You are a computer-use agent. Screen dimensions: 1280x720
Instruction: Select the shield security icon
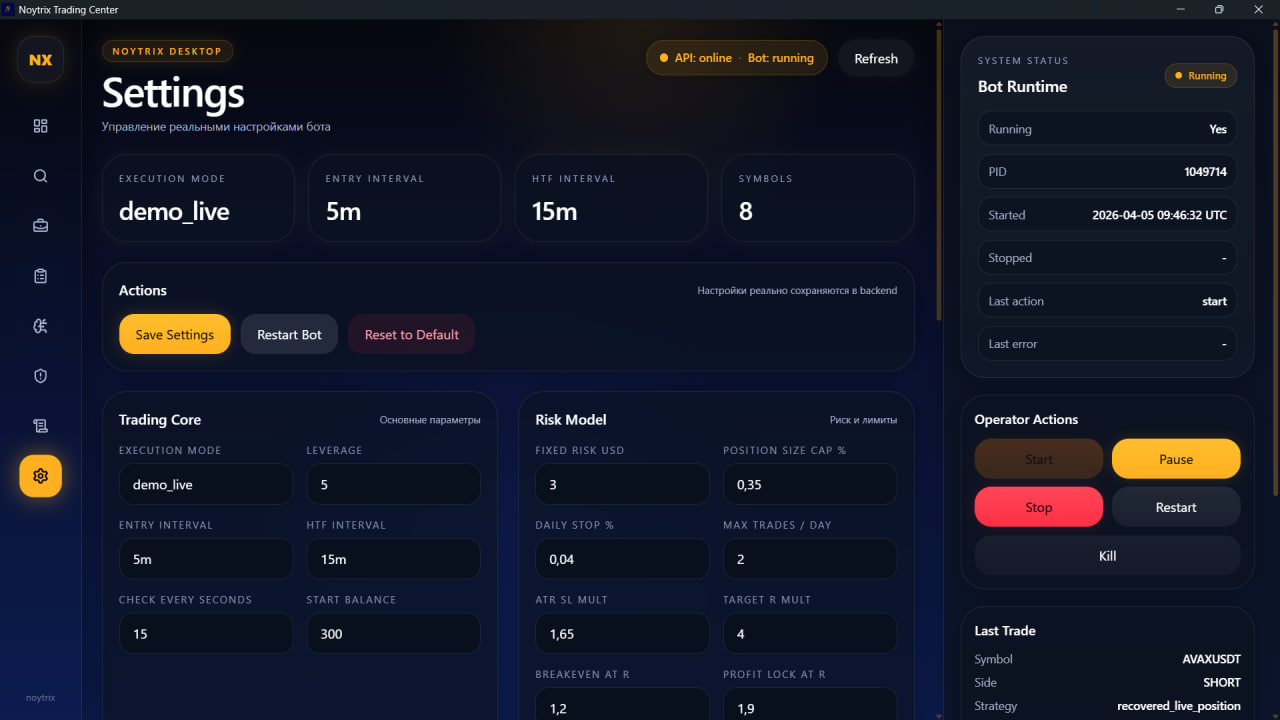point(40,375)
